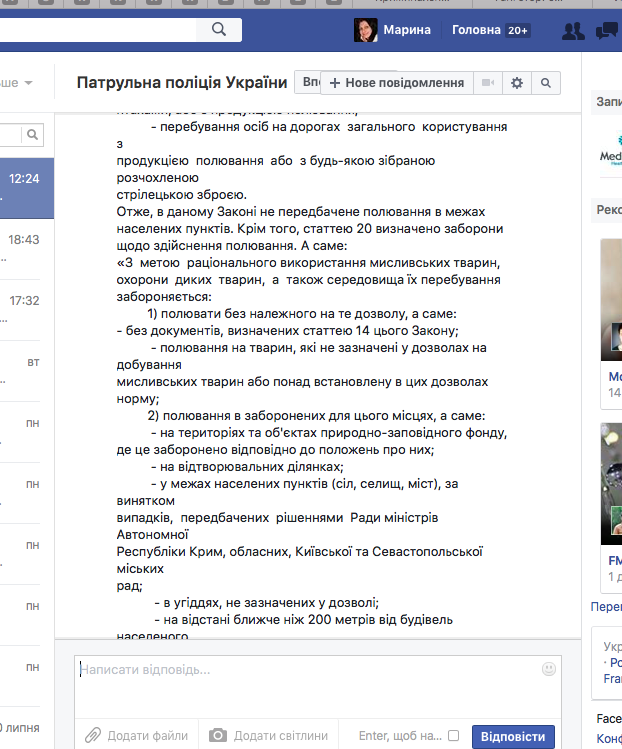
Task: Select the conversation from 12:24
Action: [x=27, y=188]
